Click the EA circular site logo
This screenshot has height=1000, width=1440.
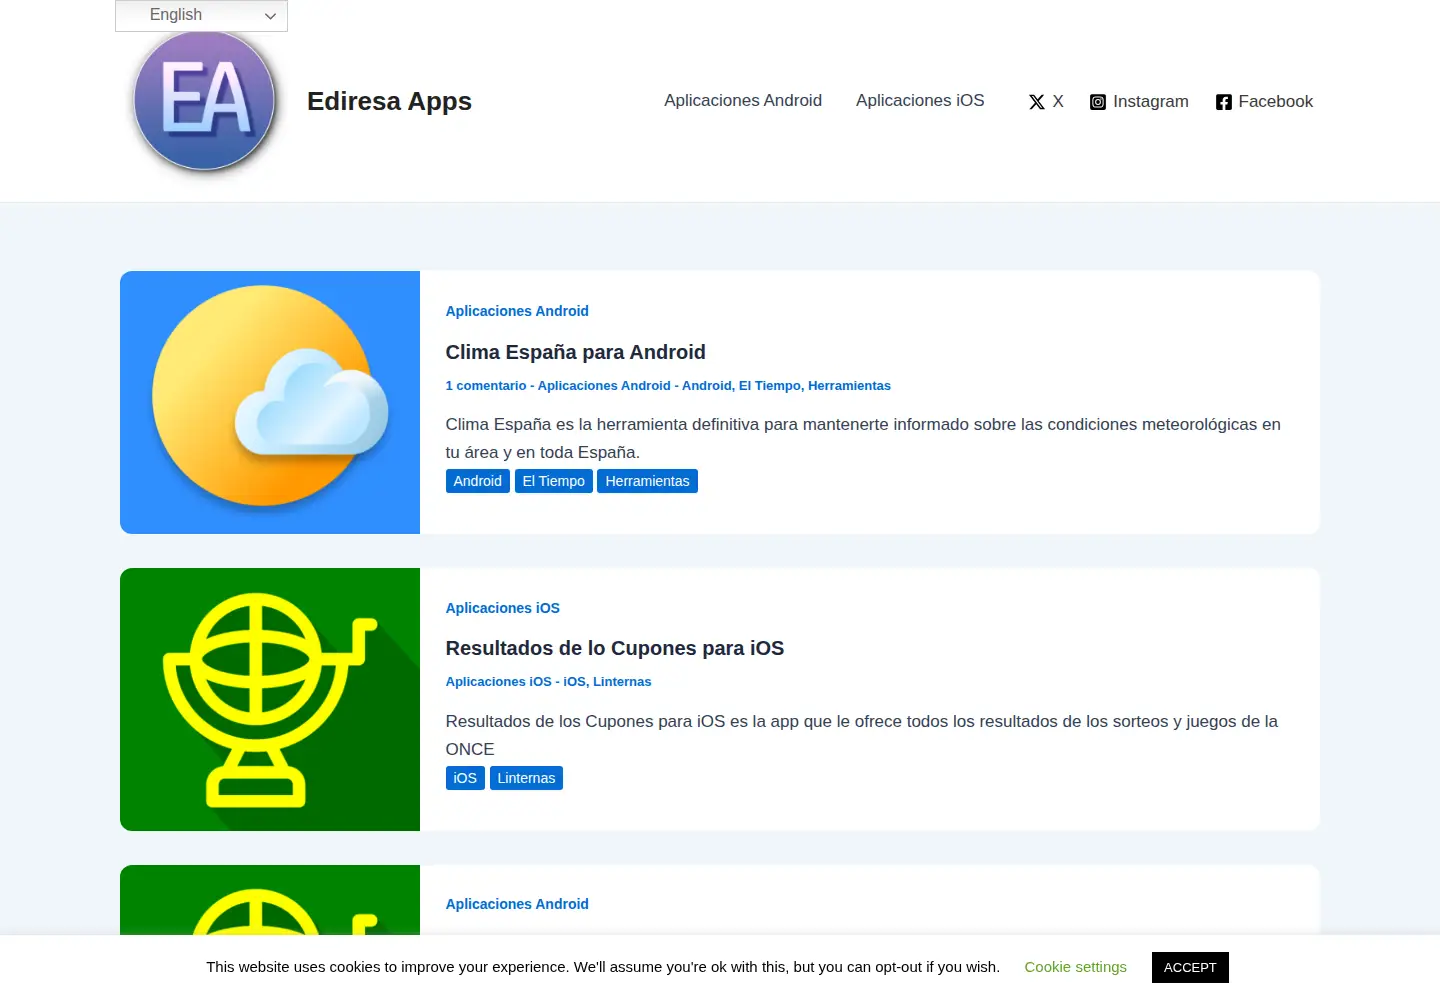pos(204,101)
